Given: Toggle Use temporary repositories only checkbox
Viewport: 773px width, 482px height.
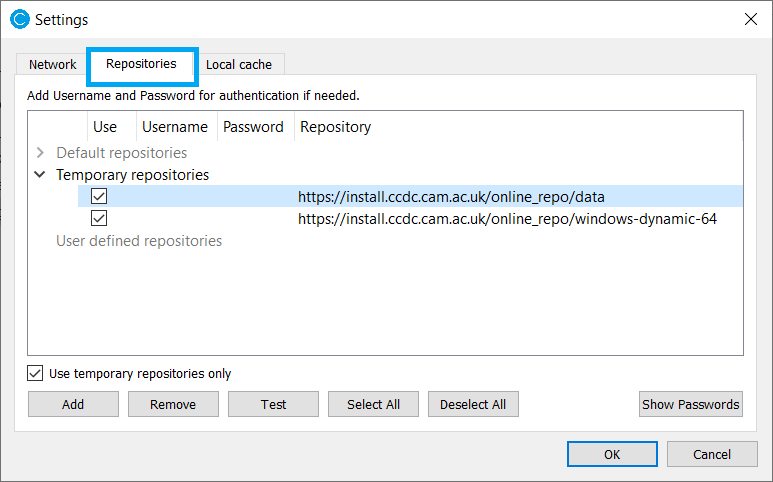Looking at the screenshot, I should [x=36, y=373].
